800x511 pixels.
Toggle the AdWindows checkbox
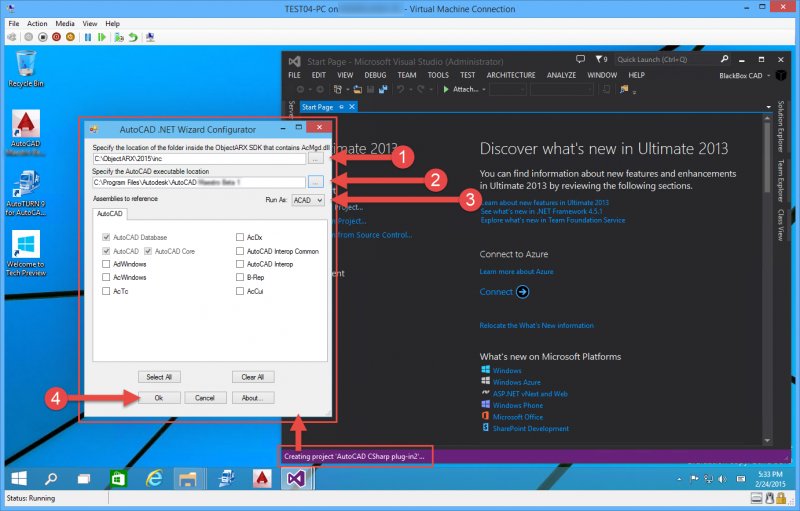tap(106, 264)
